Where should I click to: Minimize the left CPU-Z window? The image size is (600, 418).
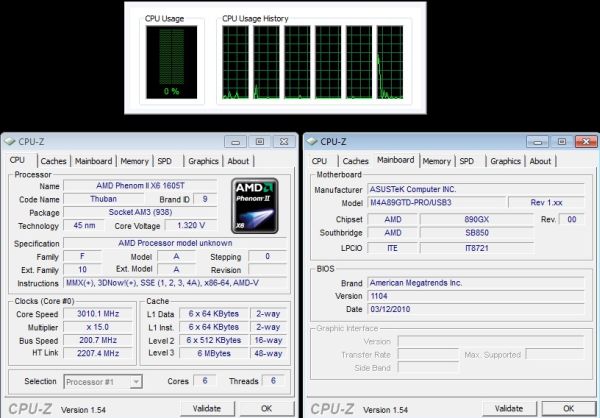[x=235, y=142]
